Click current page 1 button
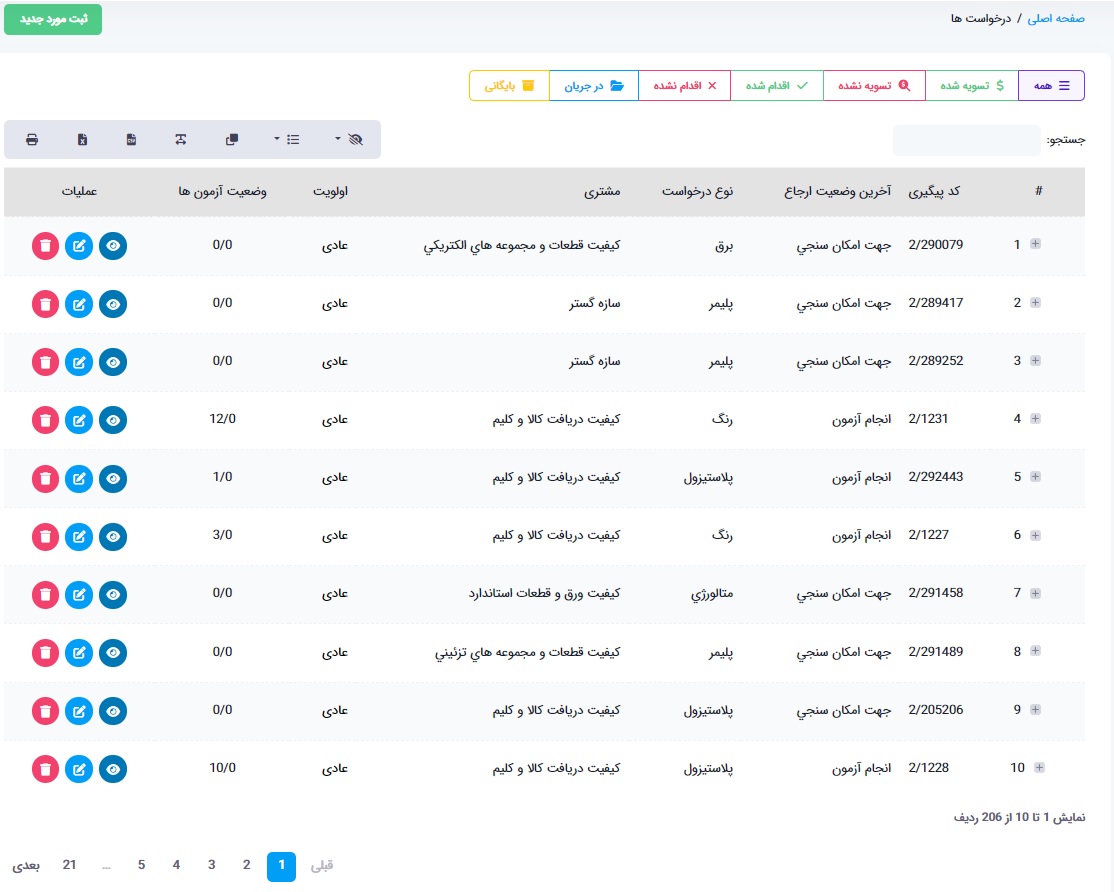Viewport: 1114px width, 892px height. tap(281, 866)
